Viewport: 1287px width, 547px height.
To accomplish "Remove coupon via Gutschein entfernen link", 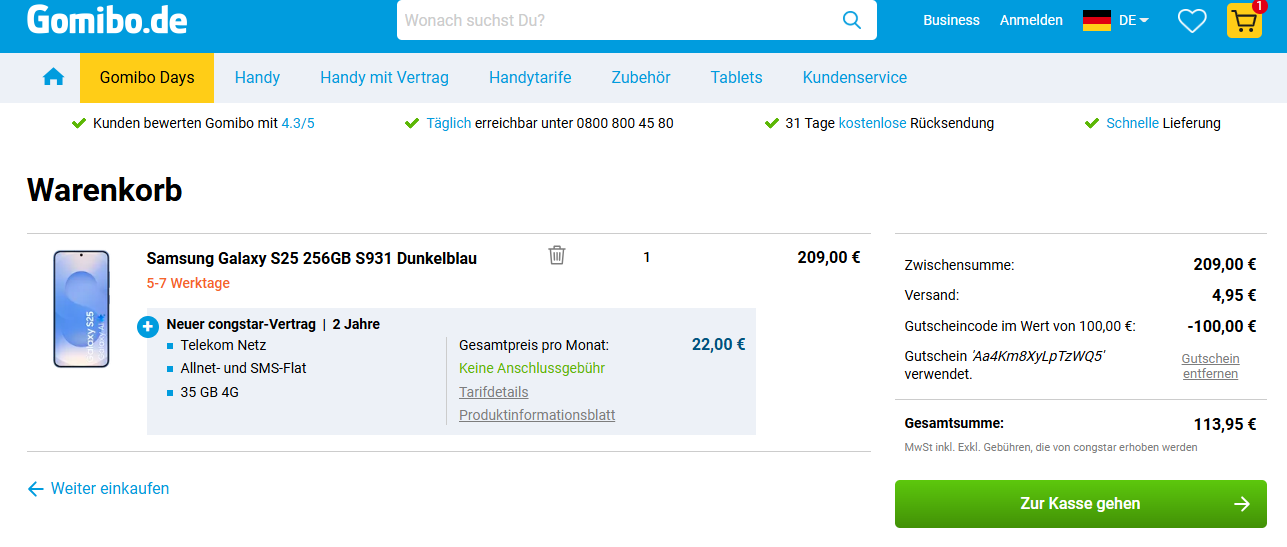I will pos(1210,366).
